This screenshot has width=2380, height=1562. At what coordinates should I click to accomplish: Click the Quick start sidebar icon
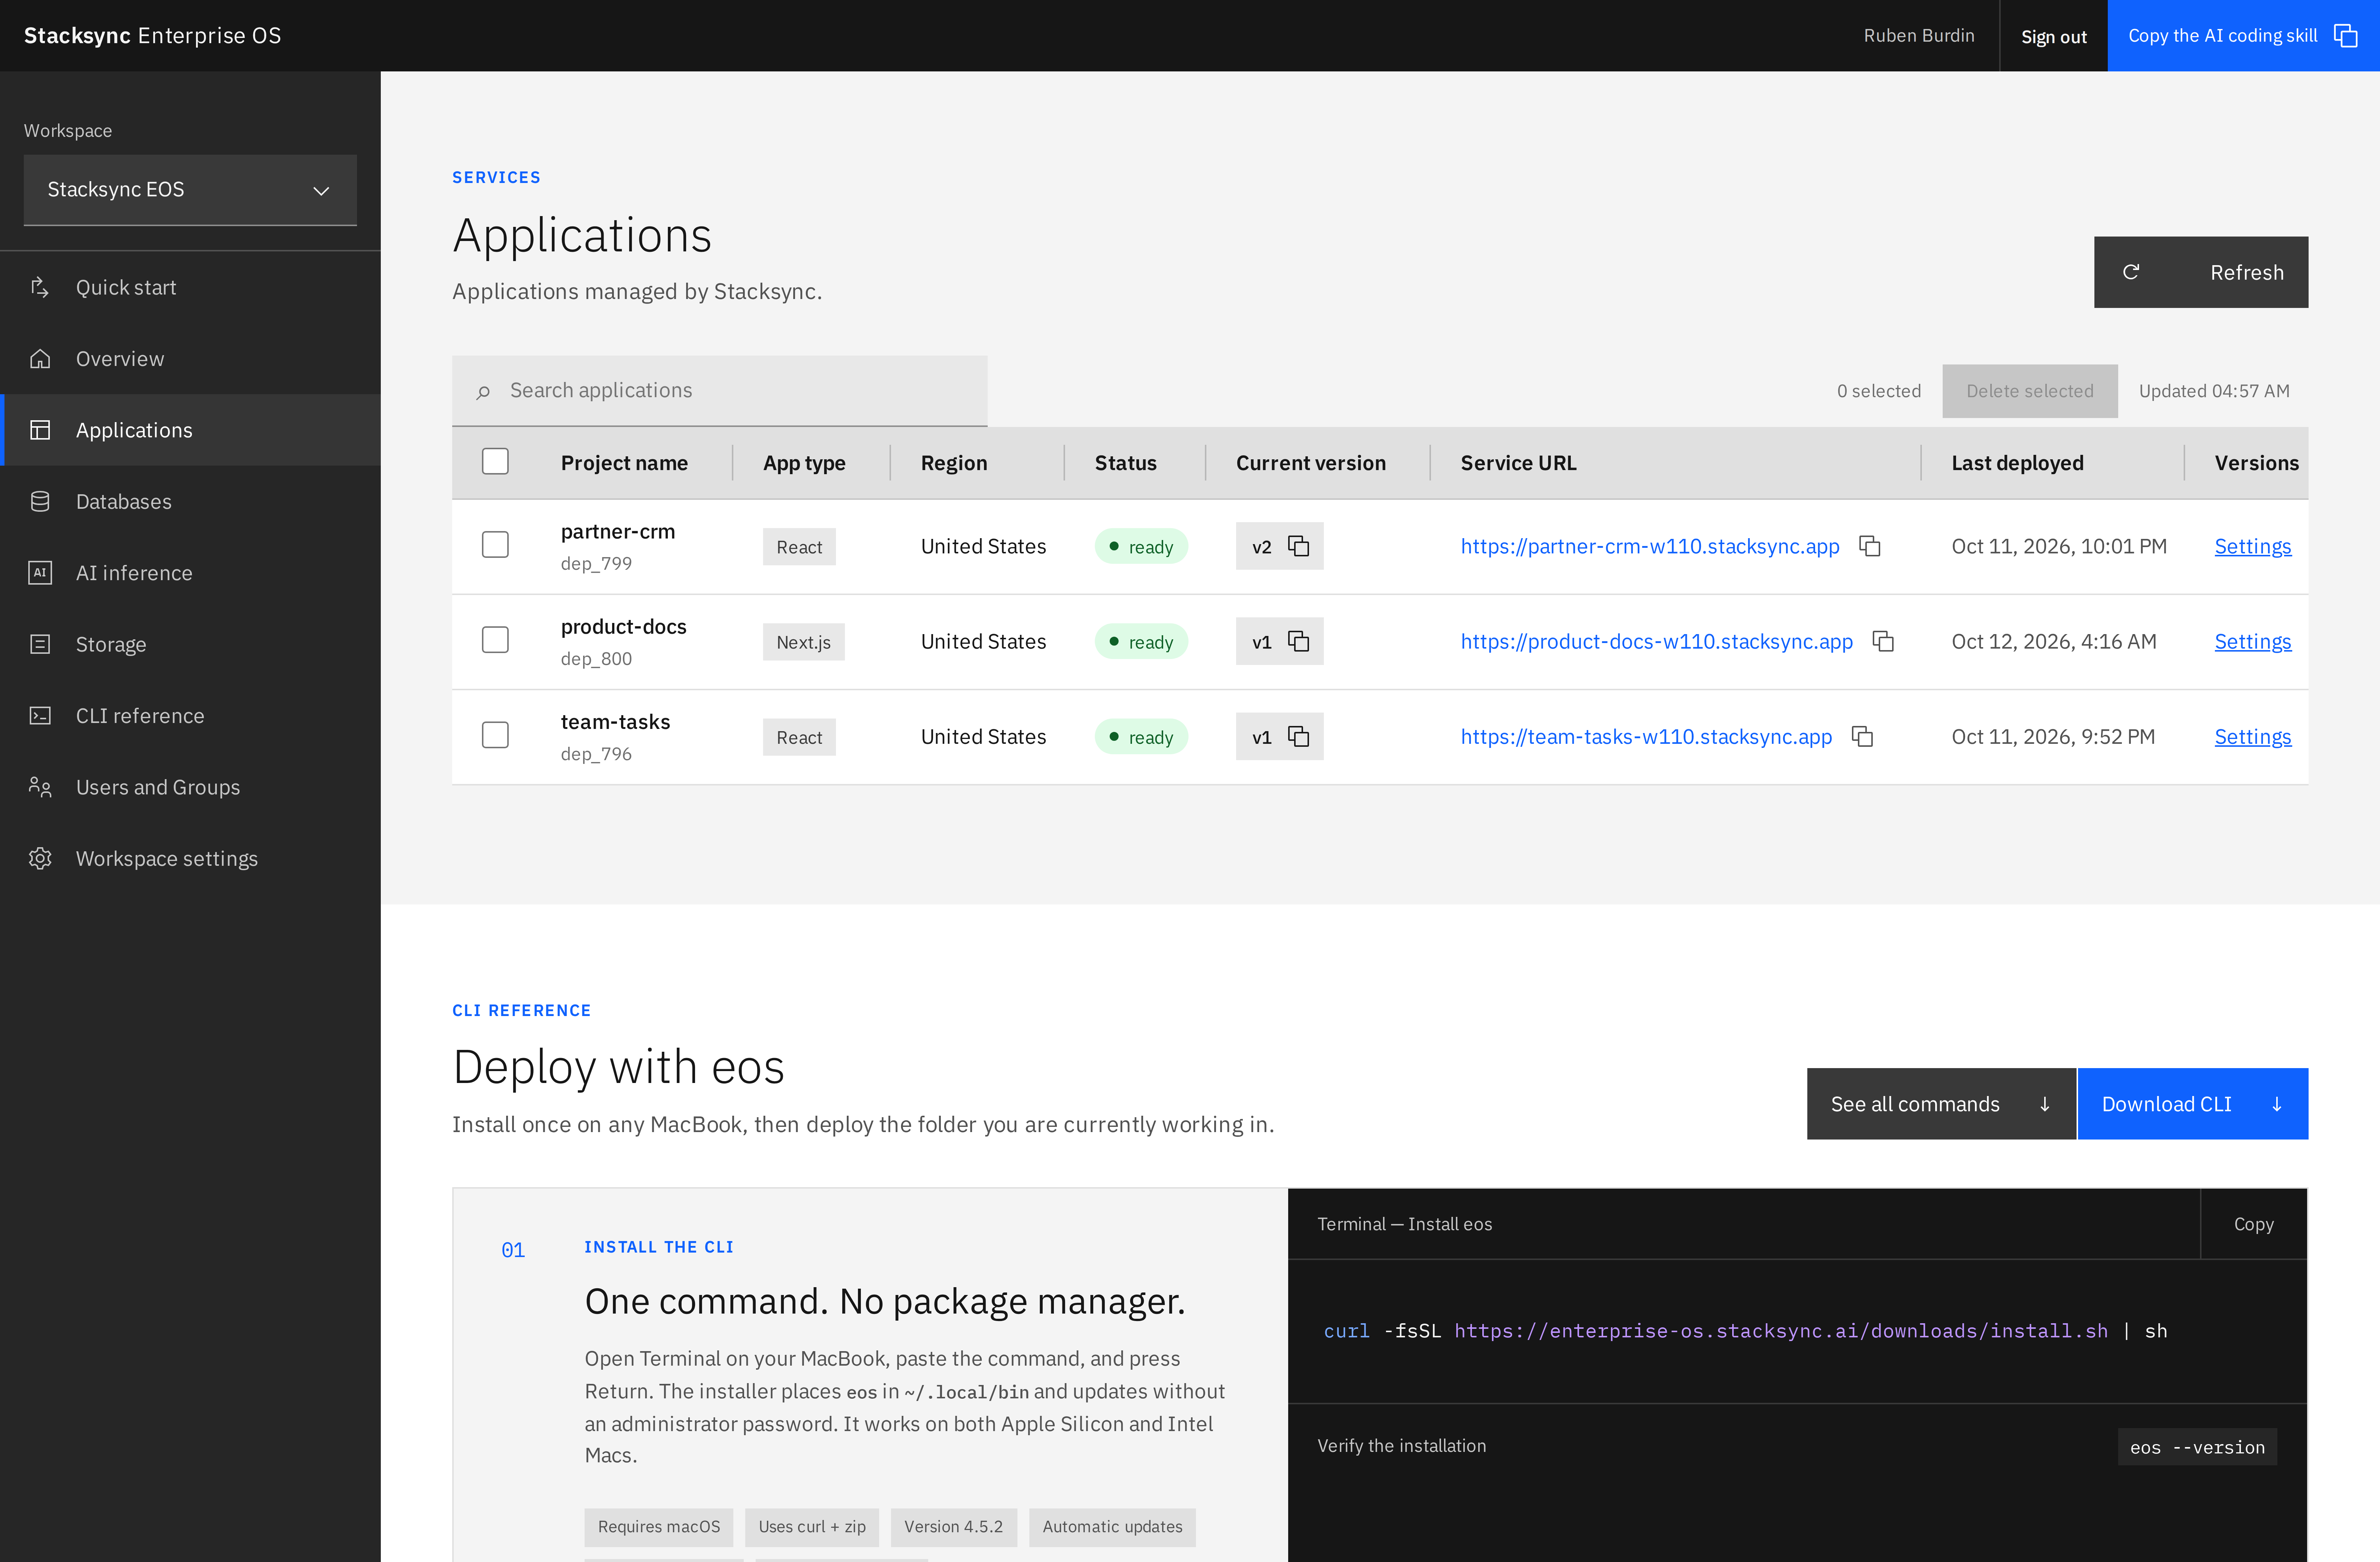40,287
